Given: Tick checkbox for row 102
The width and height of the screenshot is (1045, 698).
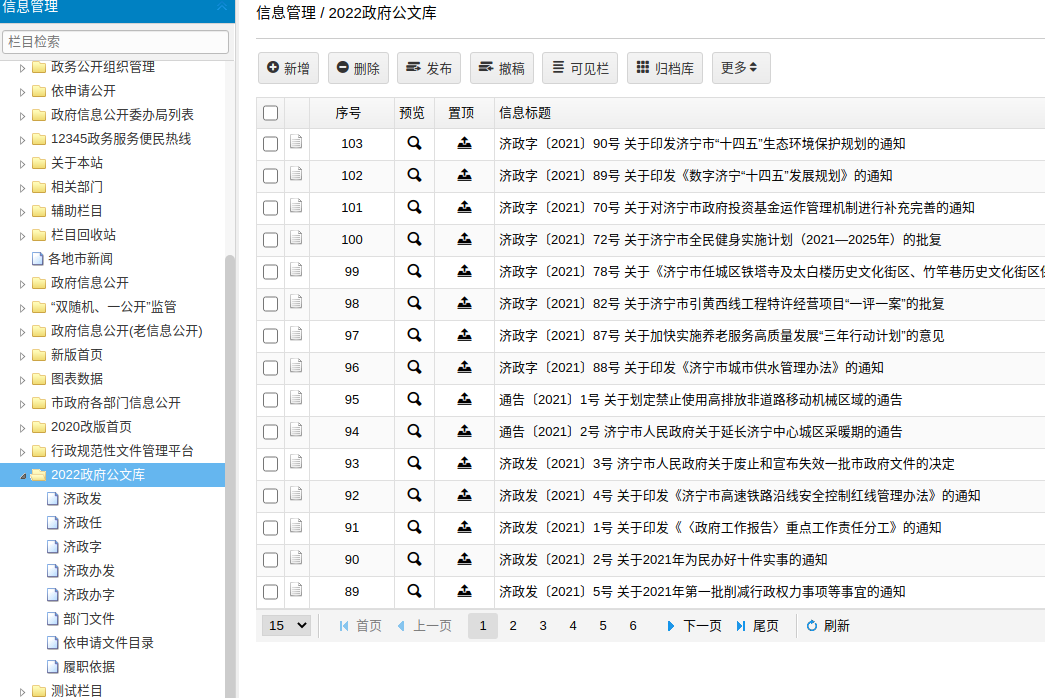Looking at the screenshot, I should coord(271,176).
